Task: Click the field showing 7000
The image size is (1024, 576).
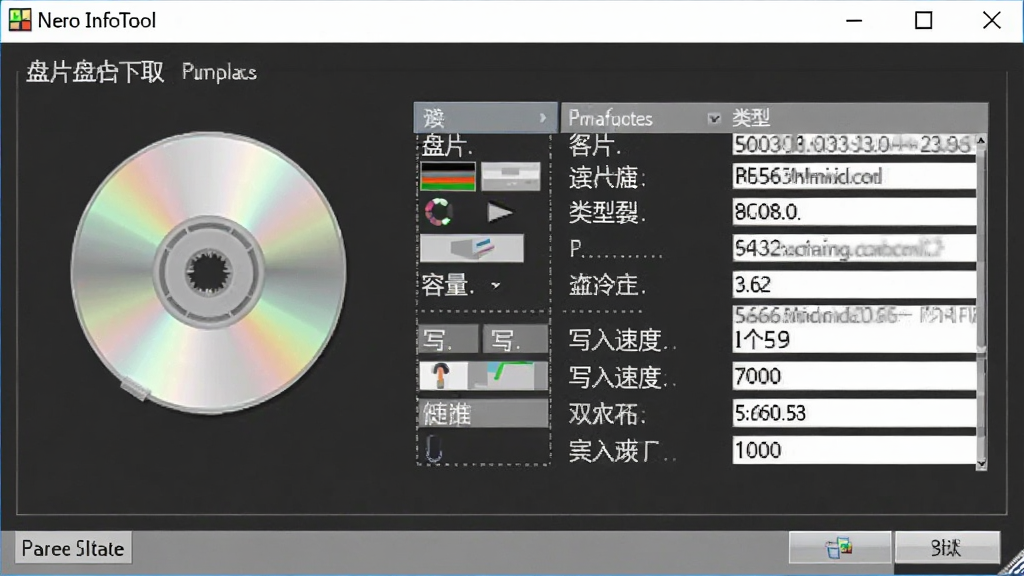Action: pyautogui.click(x=854, y=376)
